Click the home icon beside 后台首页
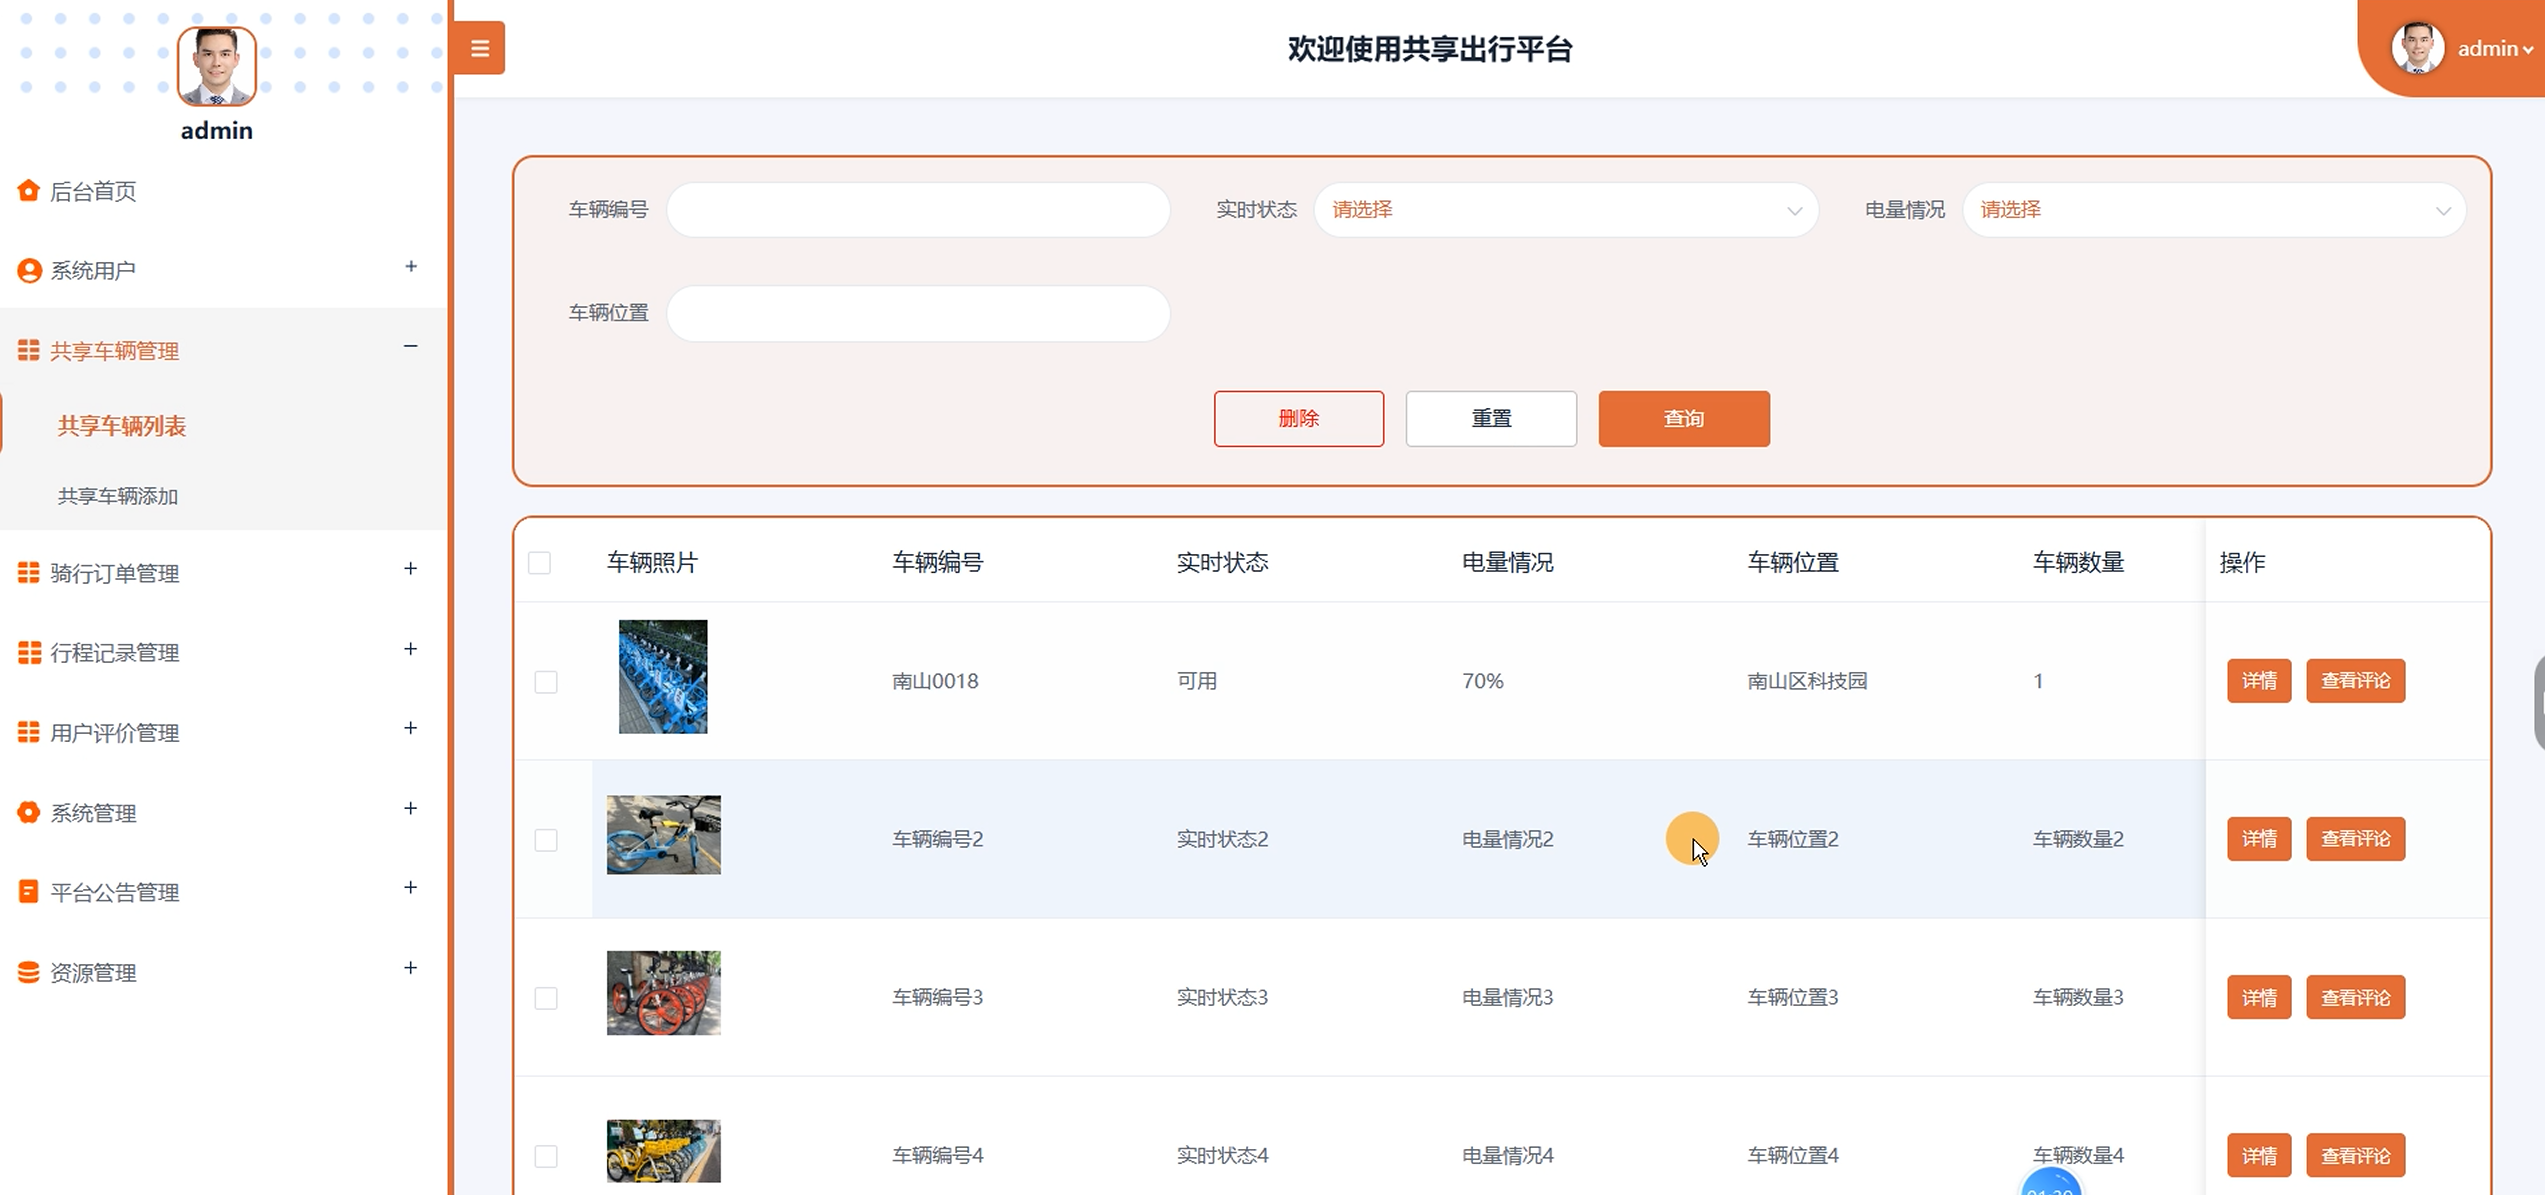This screenshot has width=2545, height=1195. (28, 191)
